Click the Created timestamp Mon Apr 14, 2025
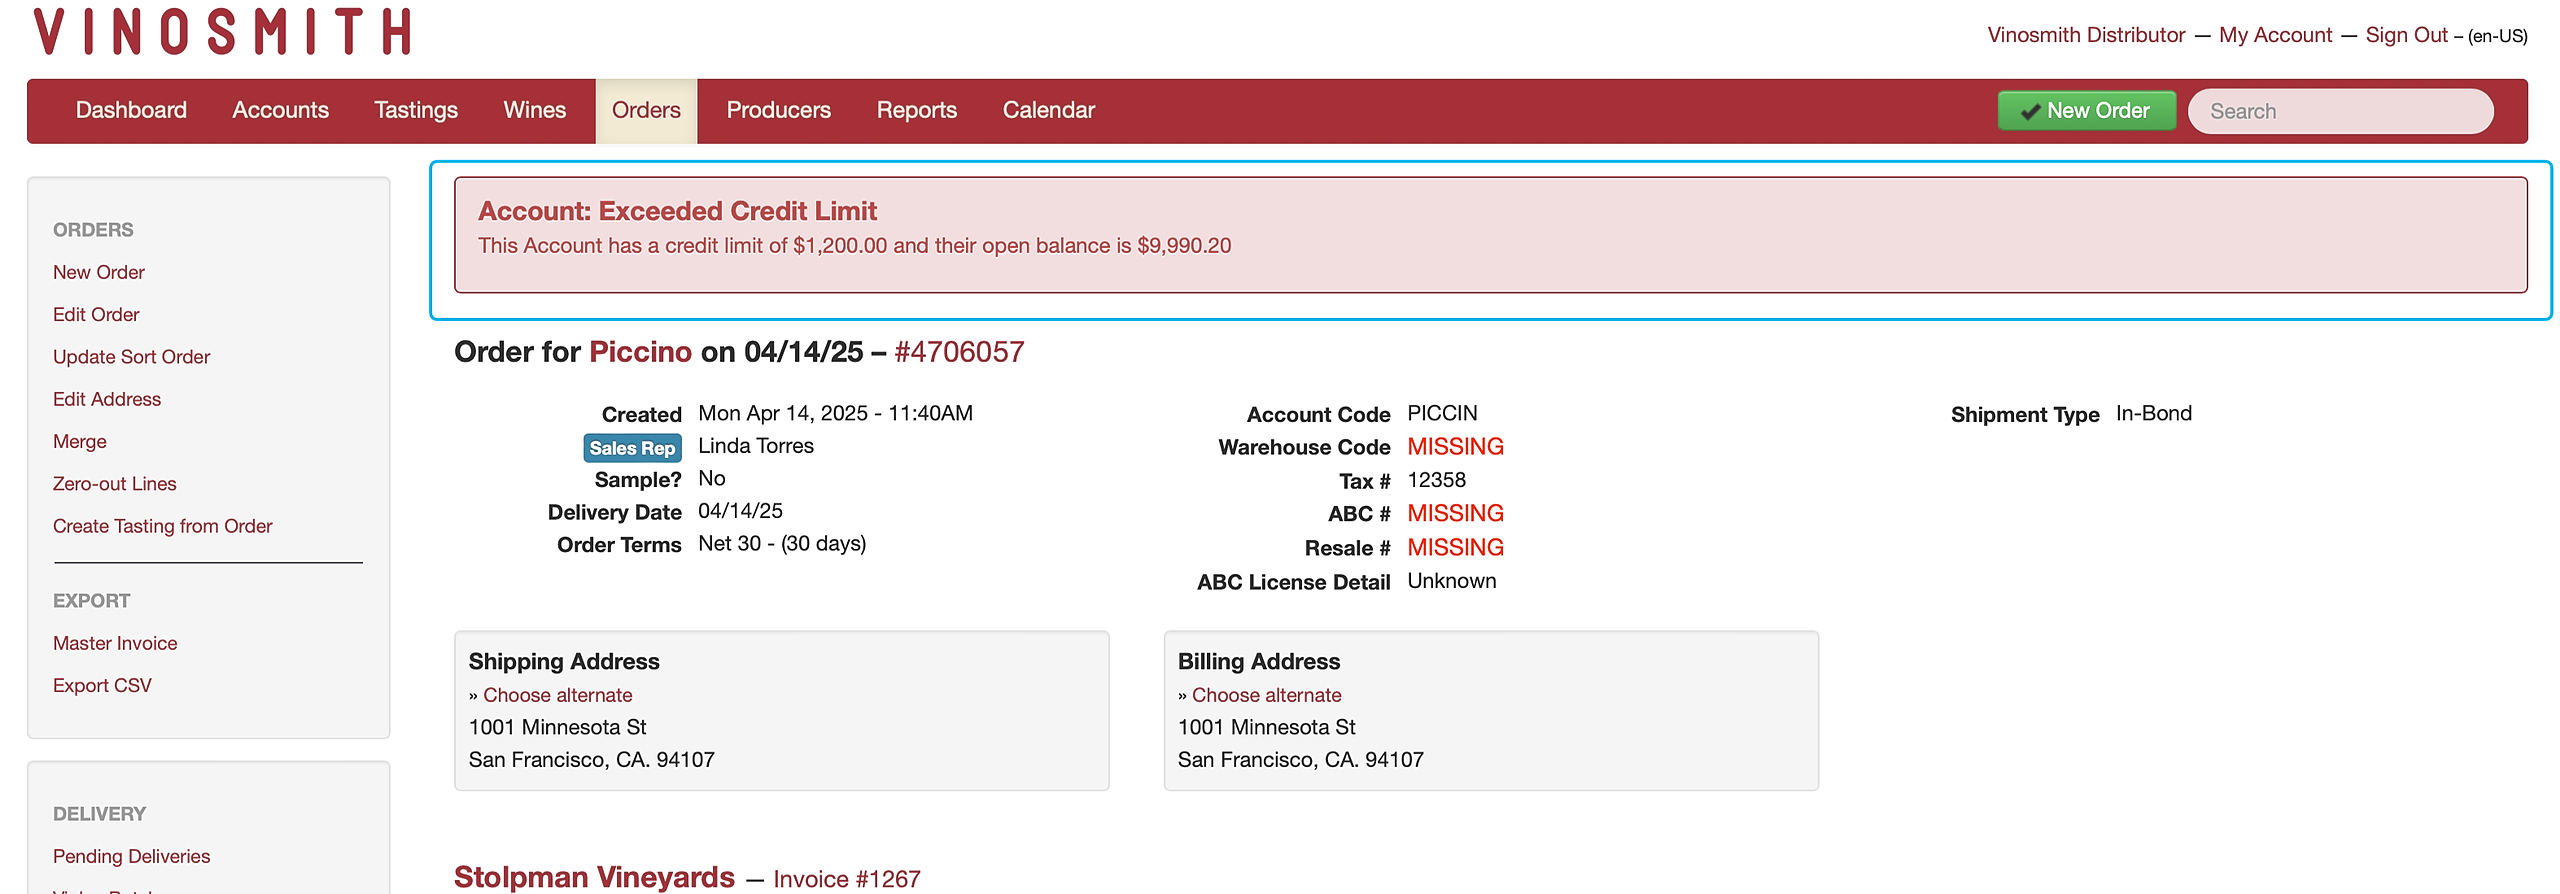The width and height of the screenshot is (2560, 894). pyautogui.click(x=835, y=414)
